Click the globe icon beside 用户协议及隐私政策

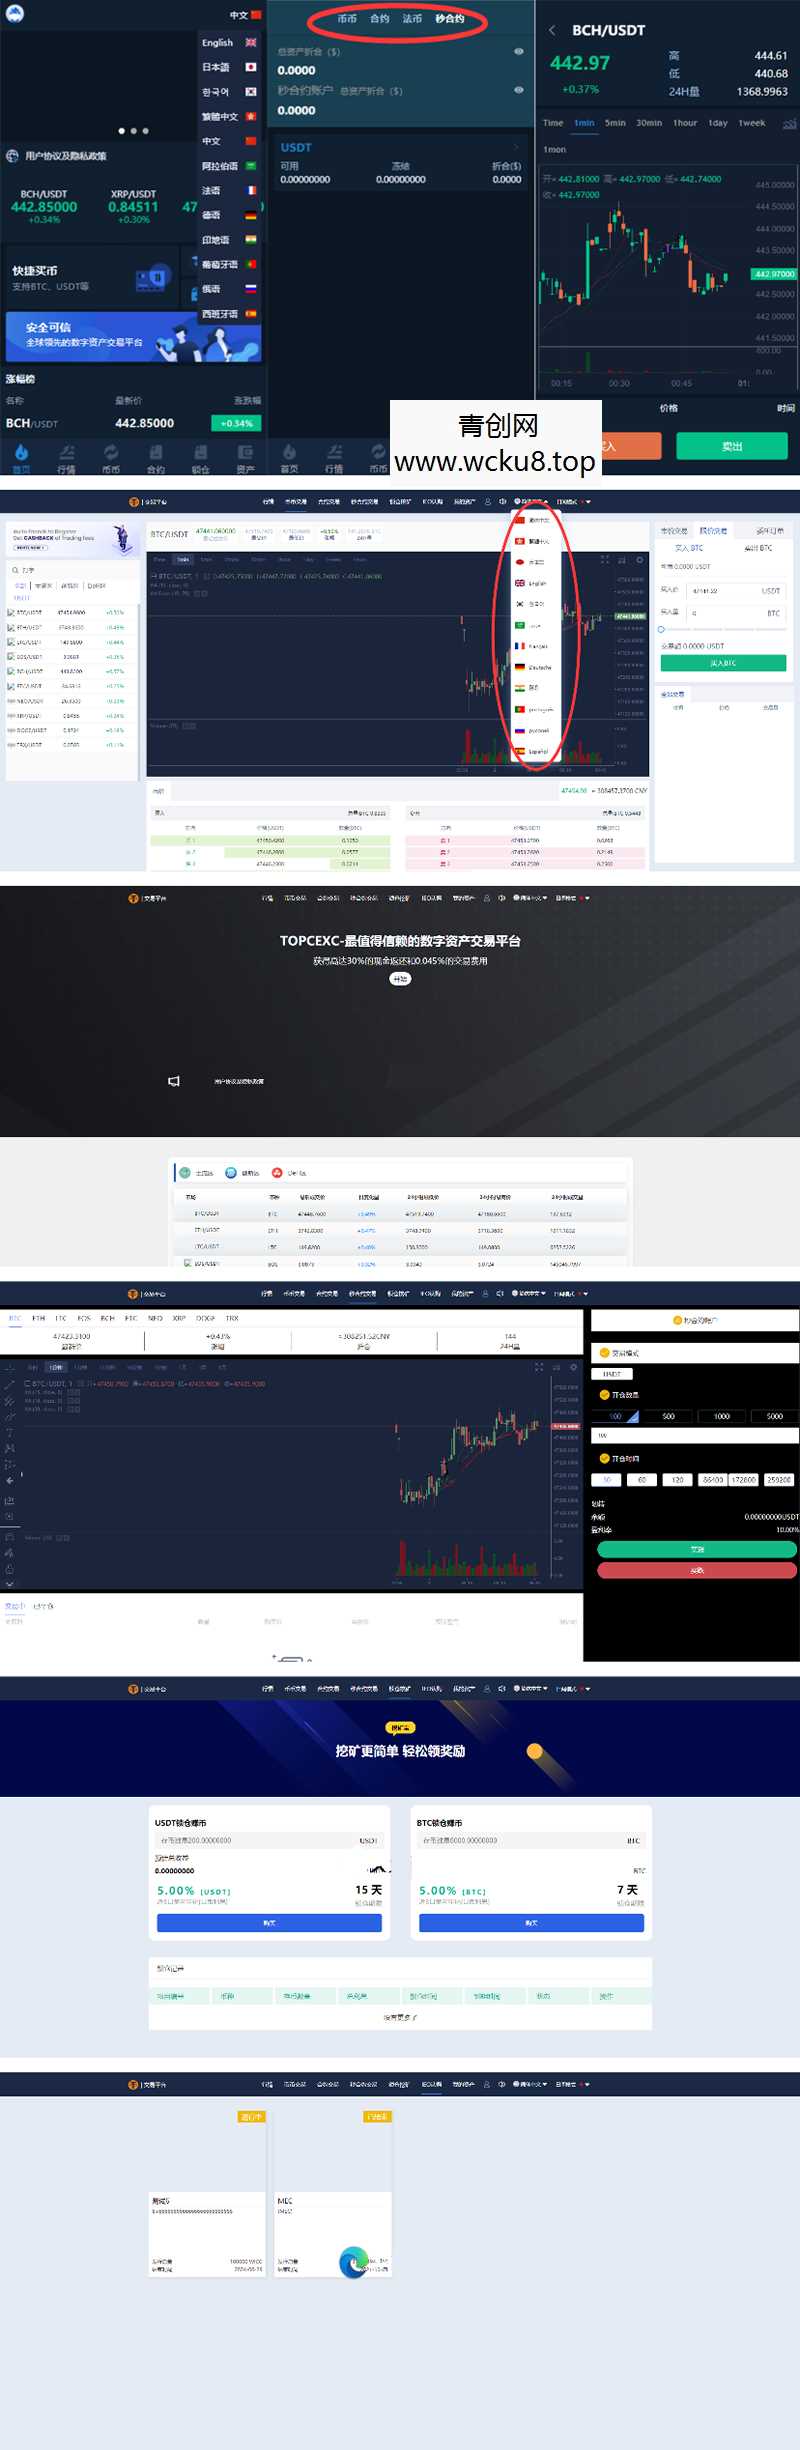coord(12,156)
